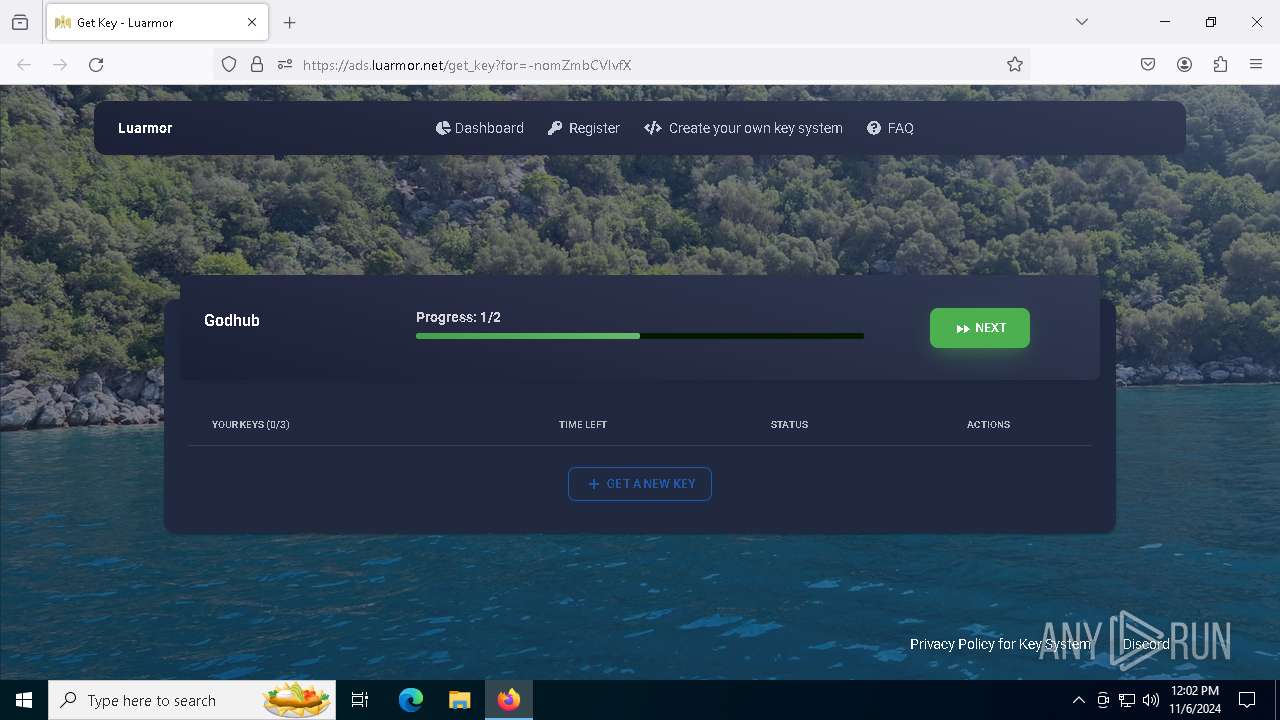
Task: Click the browser address bar URL
Action: pos(467,65)
